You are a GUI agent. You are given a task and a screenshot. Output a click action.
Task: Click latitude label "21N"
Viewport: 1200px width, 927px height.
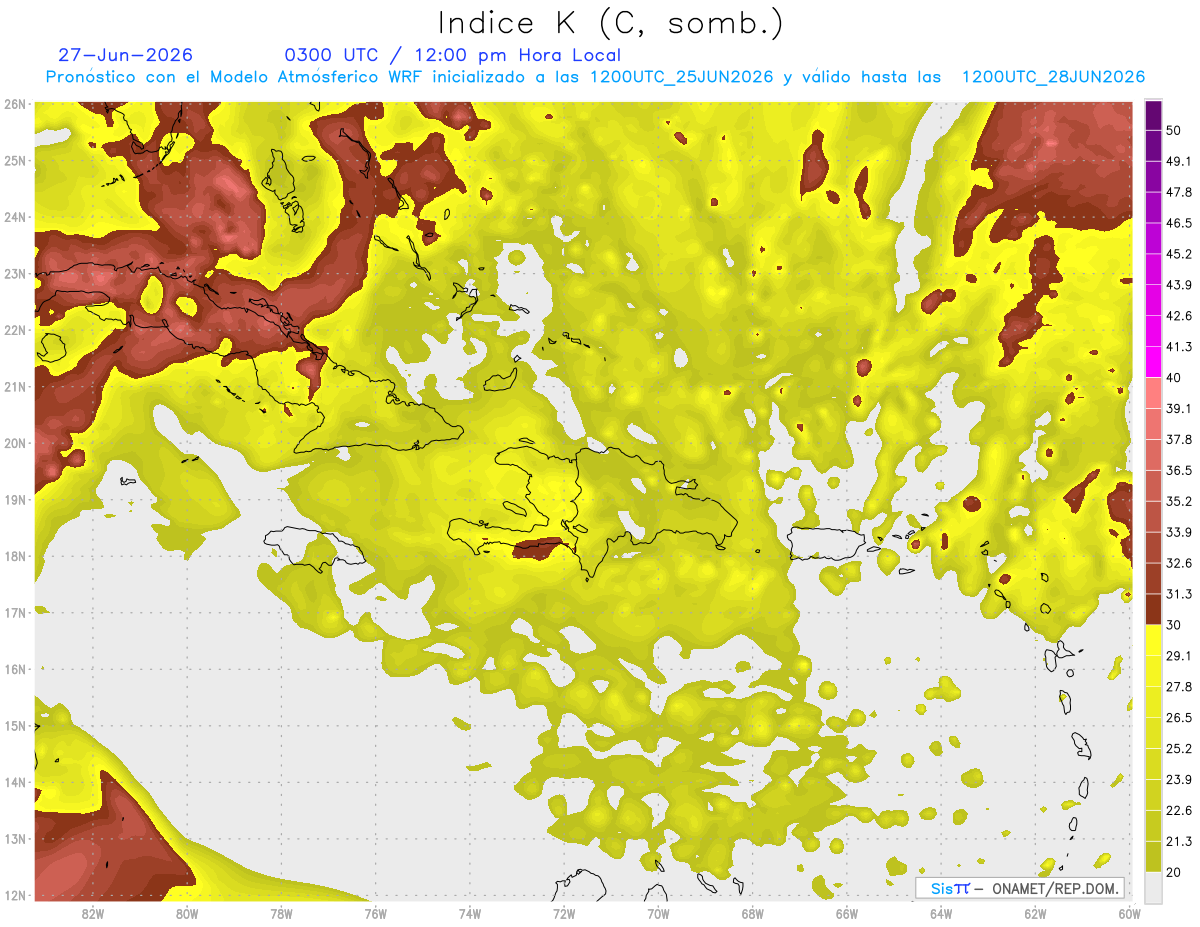(x=15, y=387)
